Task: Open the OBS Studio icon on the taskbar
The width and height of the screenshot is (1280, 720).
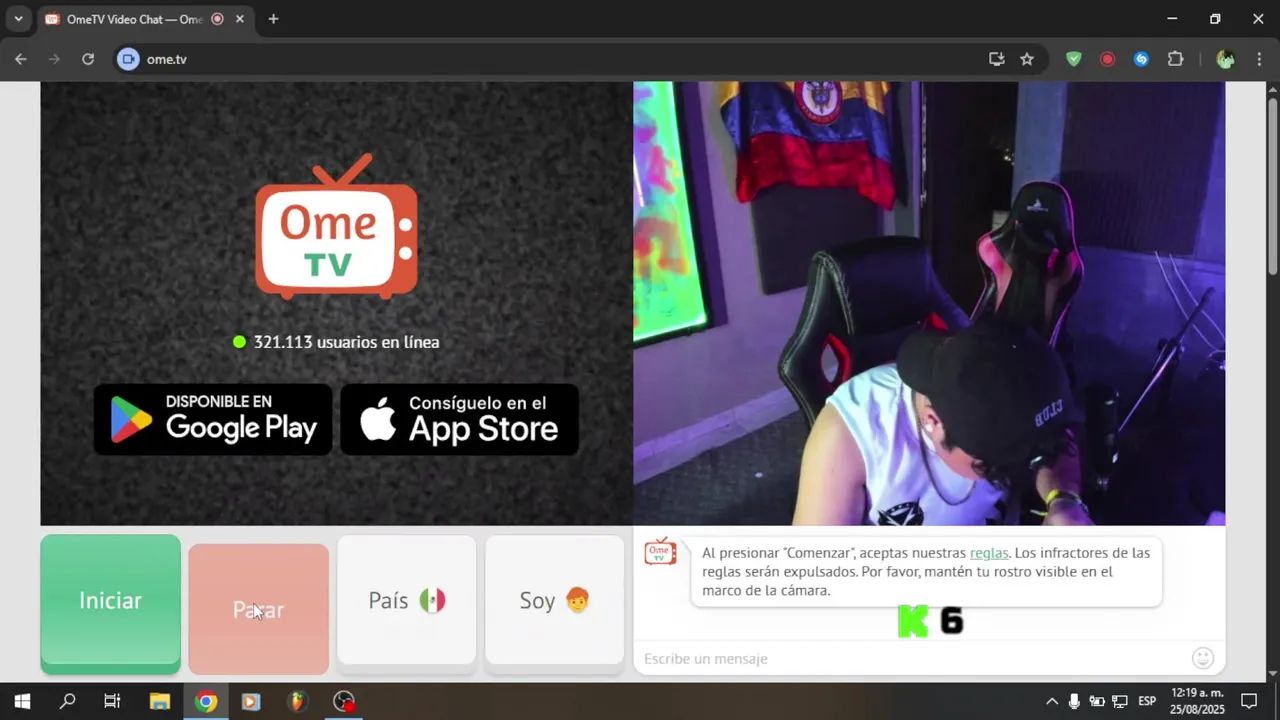Action: (344, 701)
